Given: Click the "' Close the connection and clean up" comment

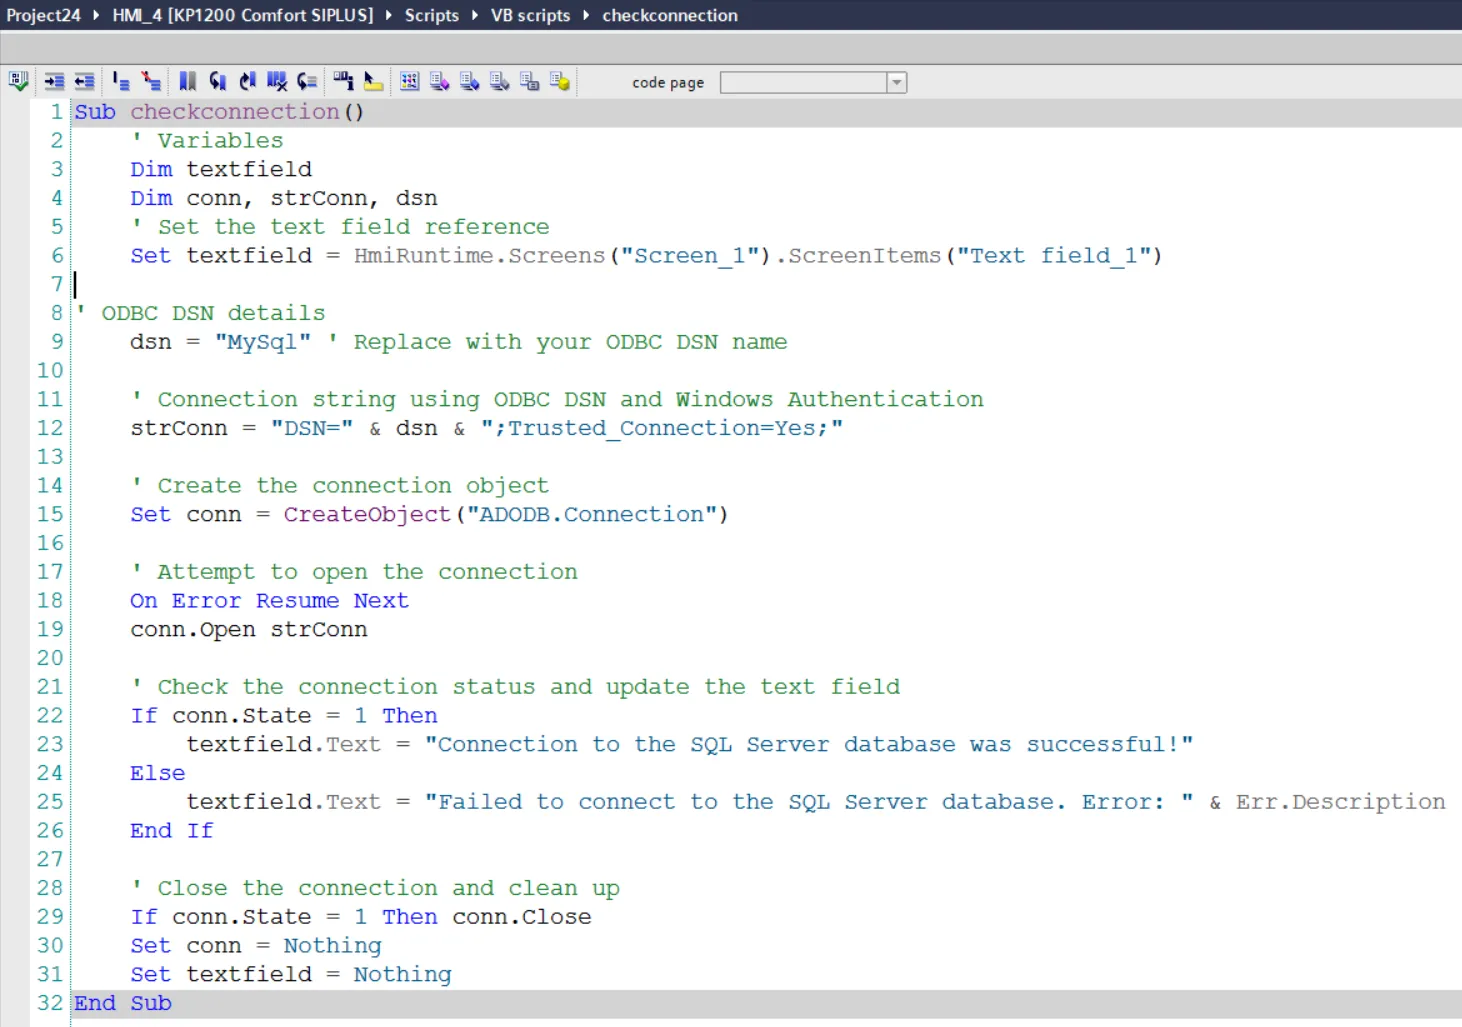Looking at the screenshot, I should pos(375,888).
